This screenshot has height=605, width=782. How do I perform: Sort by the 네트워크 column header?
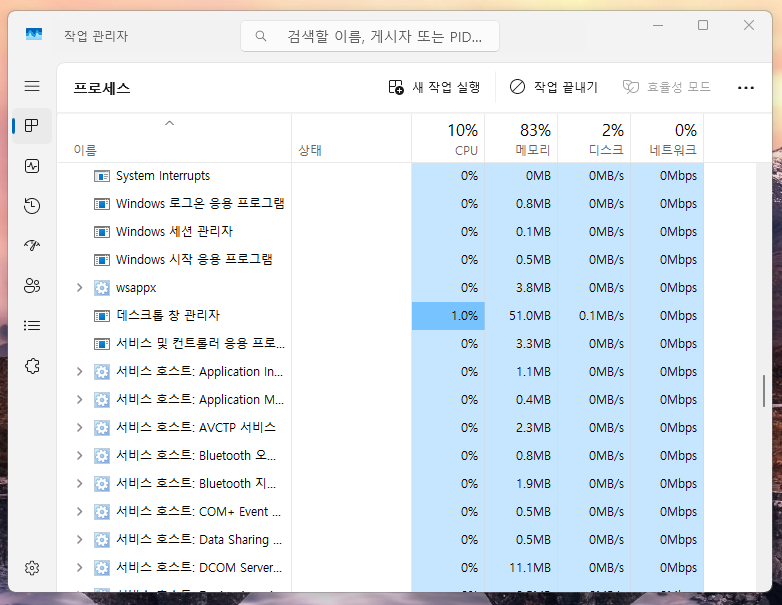[x=667, y=138]
